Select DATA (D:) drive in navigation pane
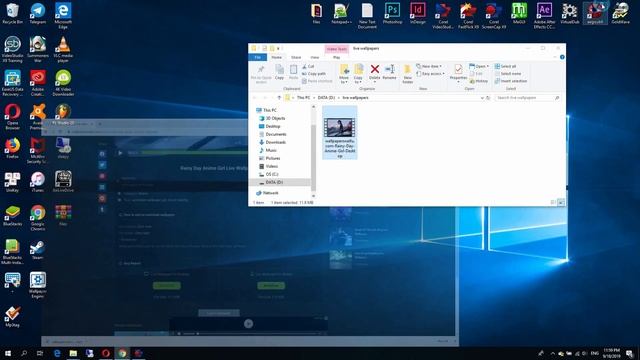Screen dimensions: 640x360 pyautogui.click(x=271, y=182)
